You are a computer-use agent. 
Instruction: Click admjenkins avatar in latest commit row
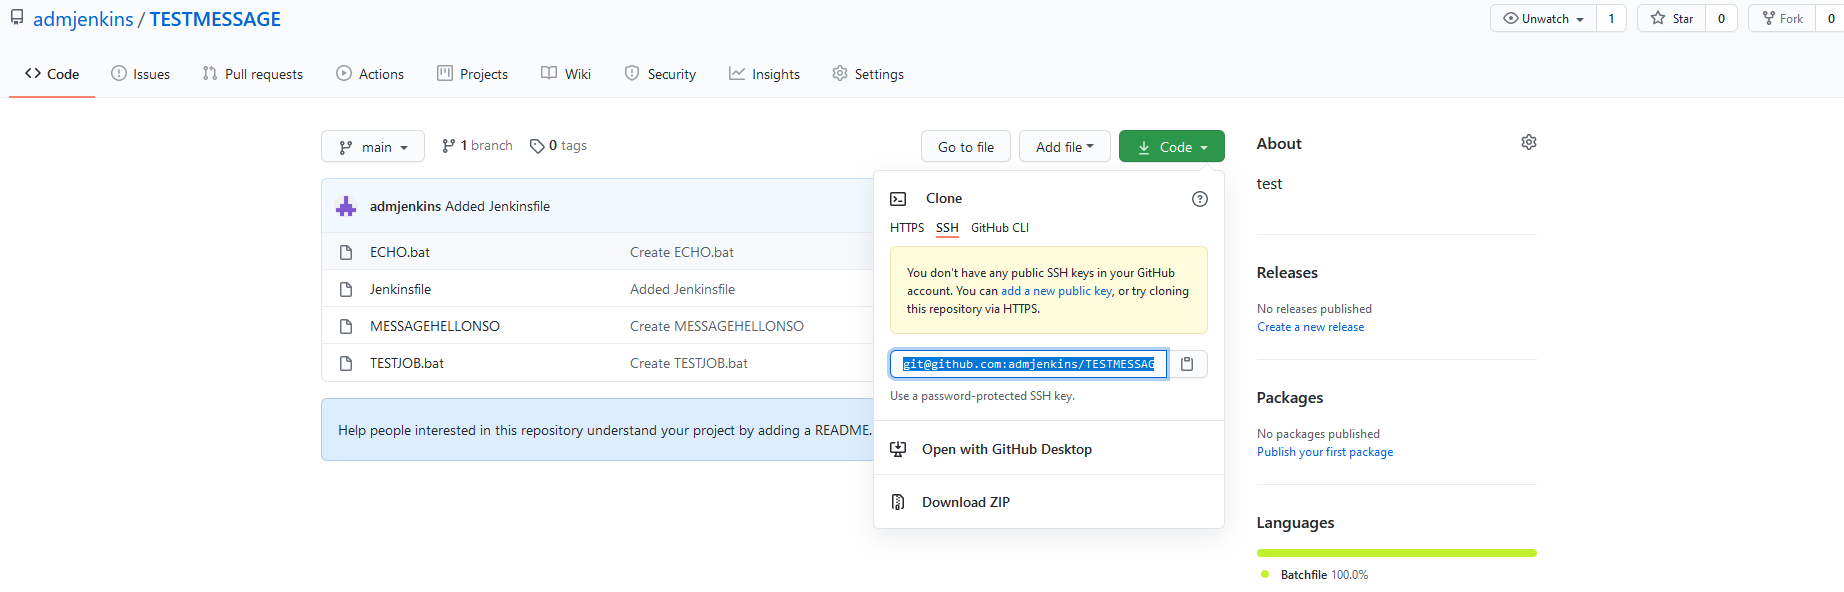346,206
